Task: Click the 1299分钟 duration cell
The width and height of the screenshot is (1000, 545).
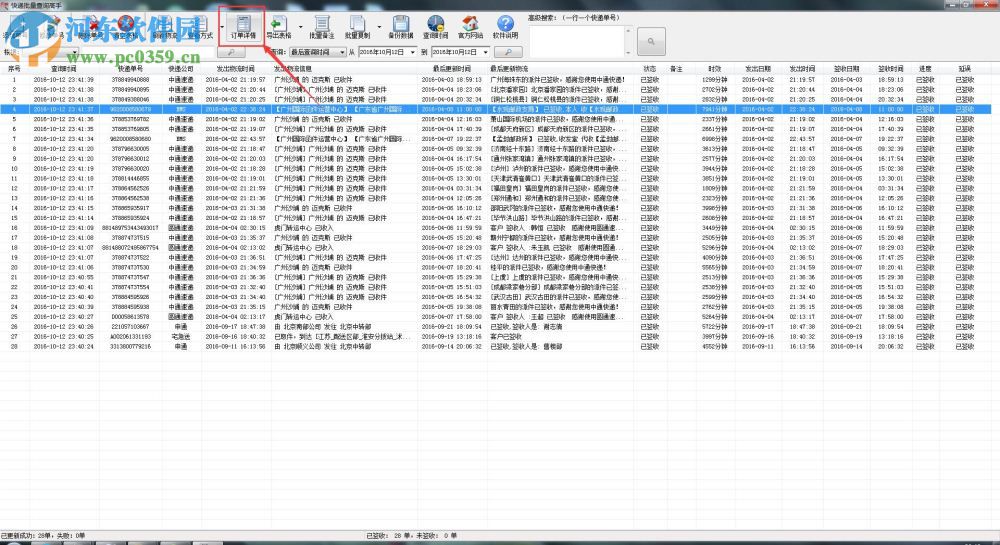Action: tap(714, 80)
